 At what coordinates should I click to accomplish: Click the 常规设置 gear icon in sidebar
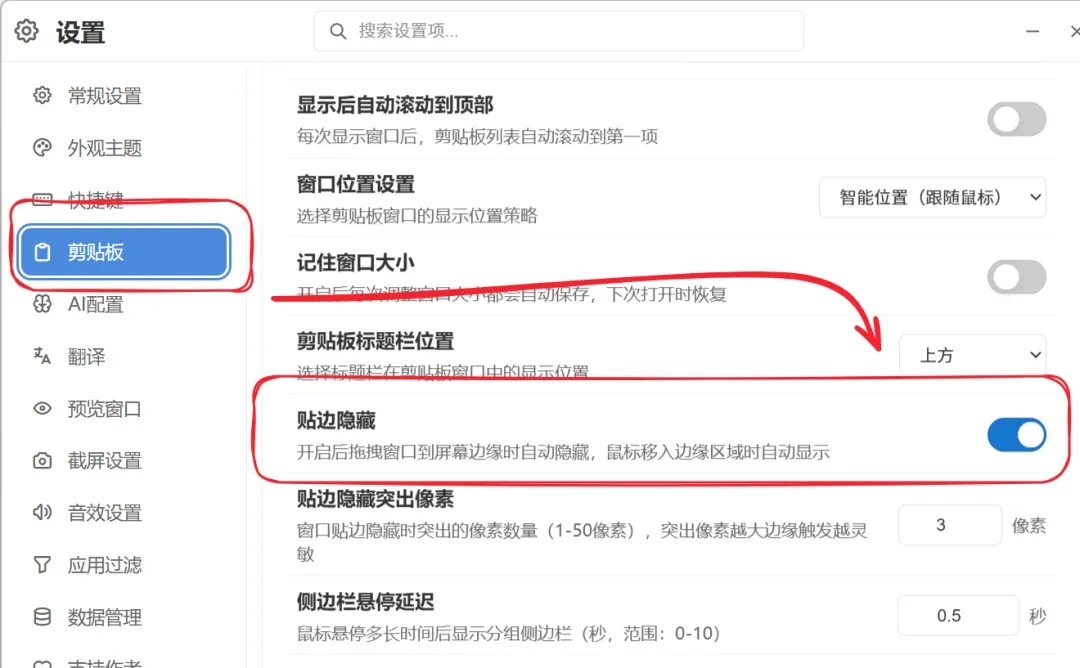click(x=42, y=95)
